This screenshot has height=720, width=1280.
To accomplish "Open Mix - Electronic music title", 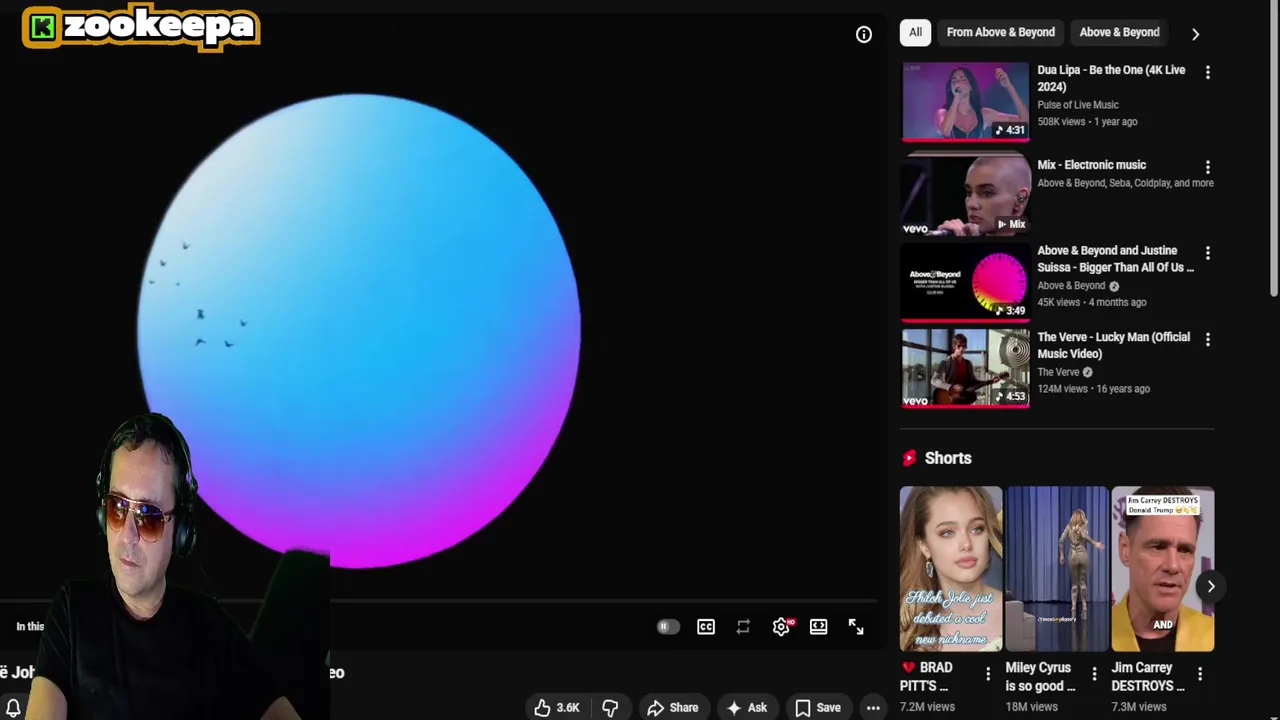I will coord(1091,165).
